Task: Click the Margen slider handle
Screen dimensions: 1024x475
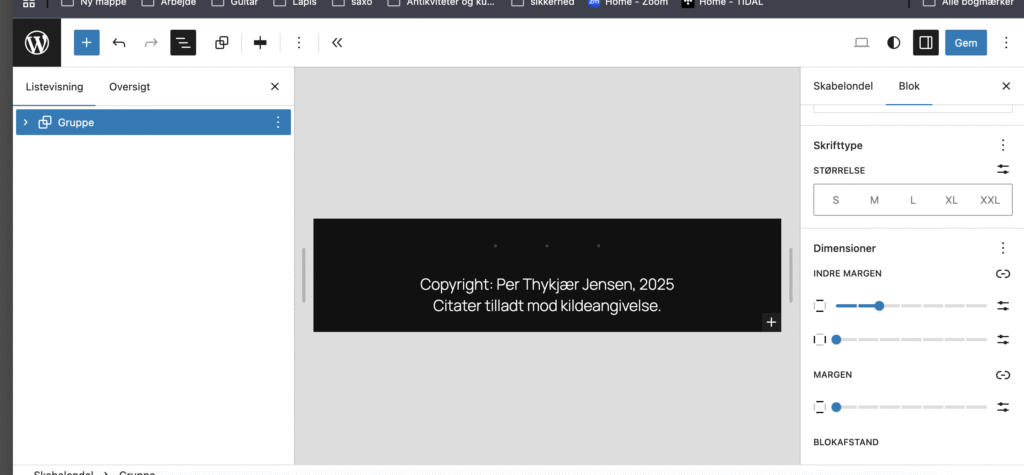Action: [x=836, y=407]
